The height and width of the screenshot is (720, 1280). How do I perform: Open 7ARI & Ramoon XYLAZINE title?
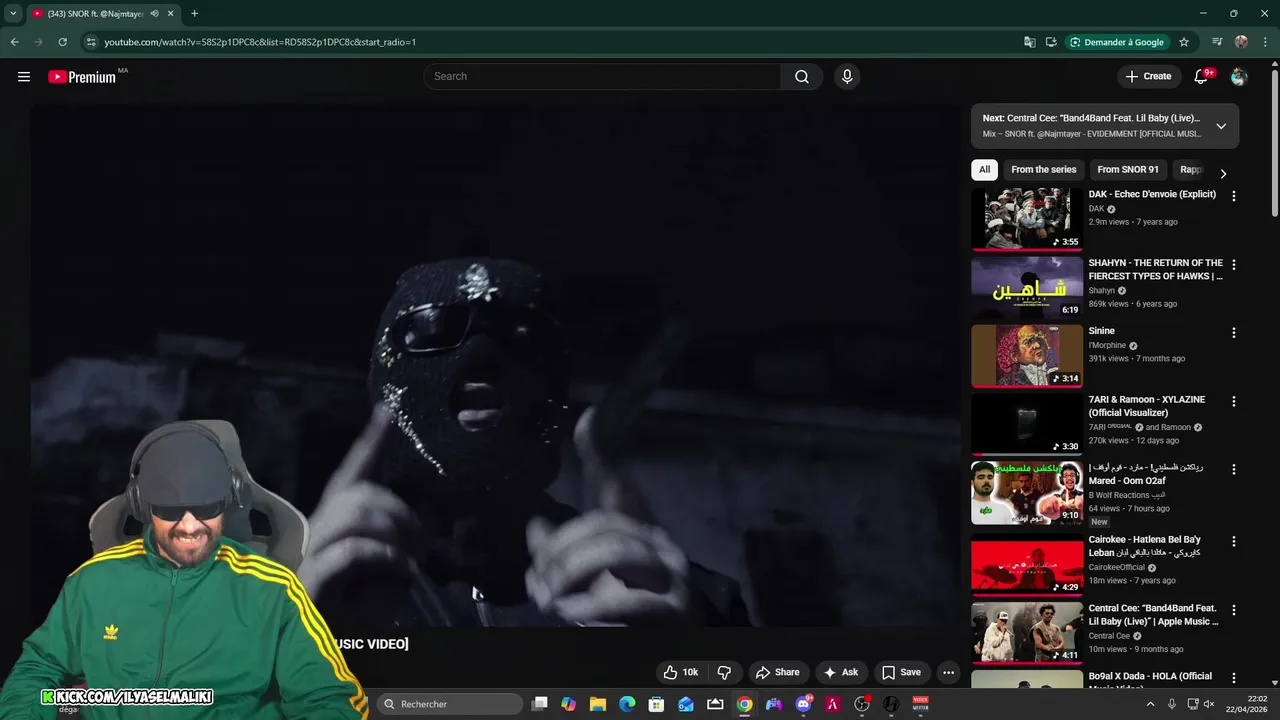1146,406
